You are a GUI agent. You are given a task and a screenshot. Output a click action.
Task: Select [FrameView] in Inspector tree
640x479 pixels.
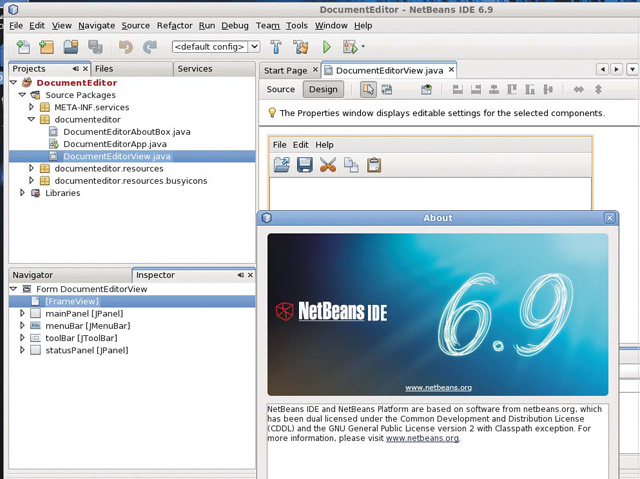coord(72,301)
